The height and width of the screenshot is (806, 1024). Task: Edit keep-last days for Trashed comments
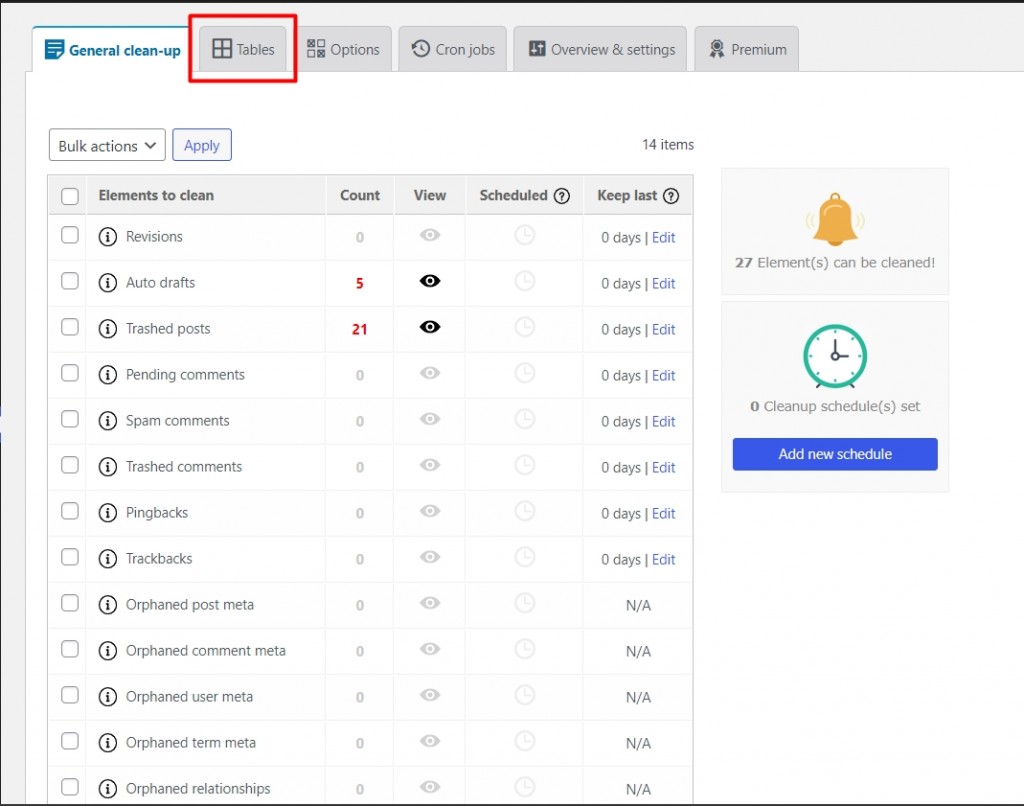click(x=664, y=468)
